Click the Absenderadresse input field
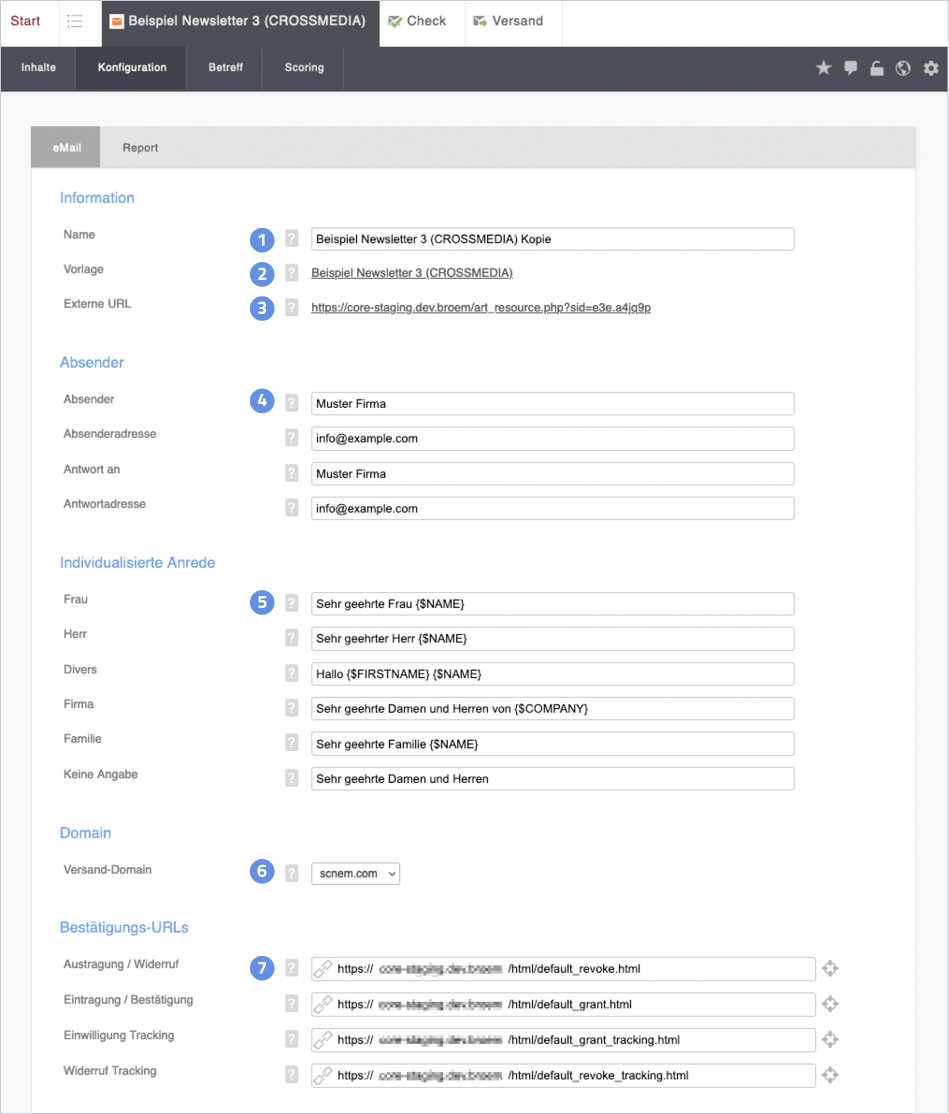The width and height of the screenshot is (949, 1114). (x=552, y=439)
